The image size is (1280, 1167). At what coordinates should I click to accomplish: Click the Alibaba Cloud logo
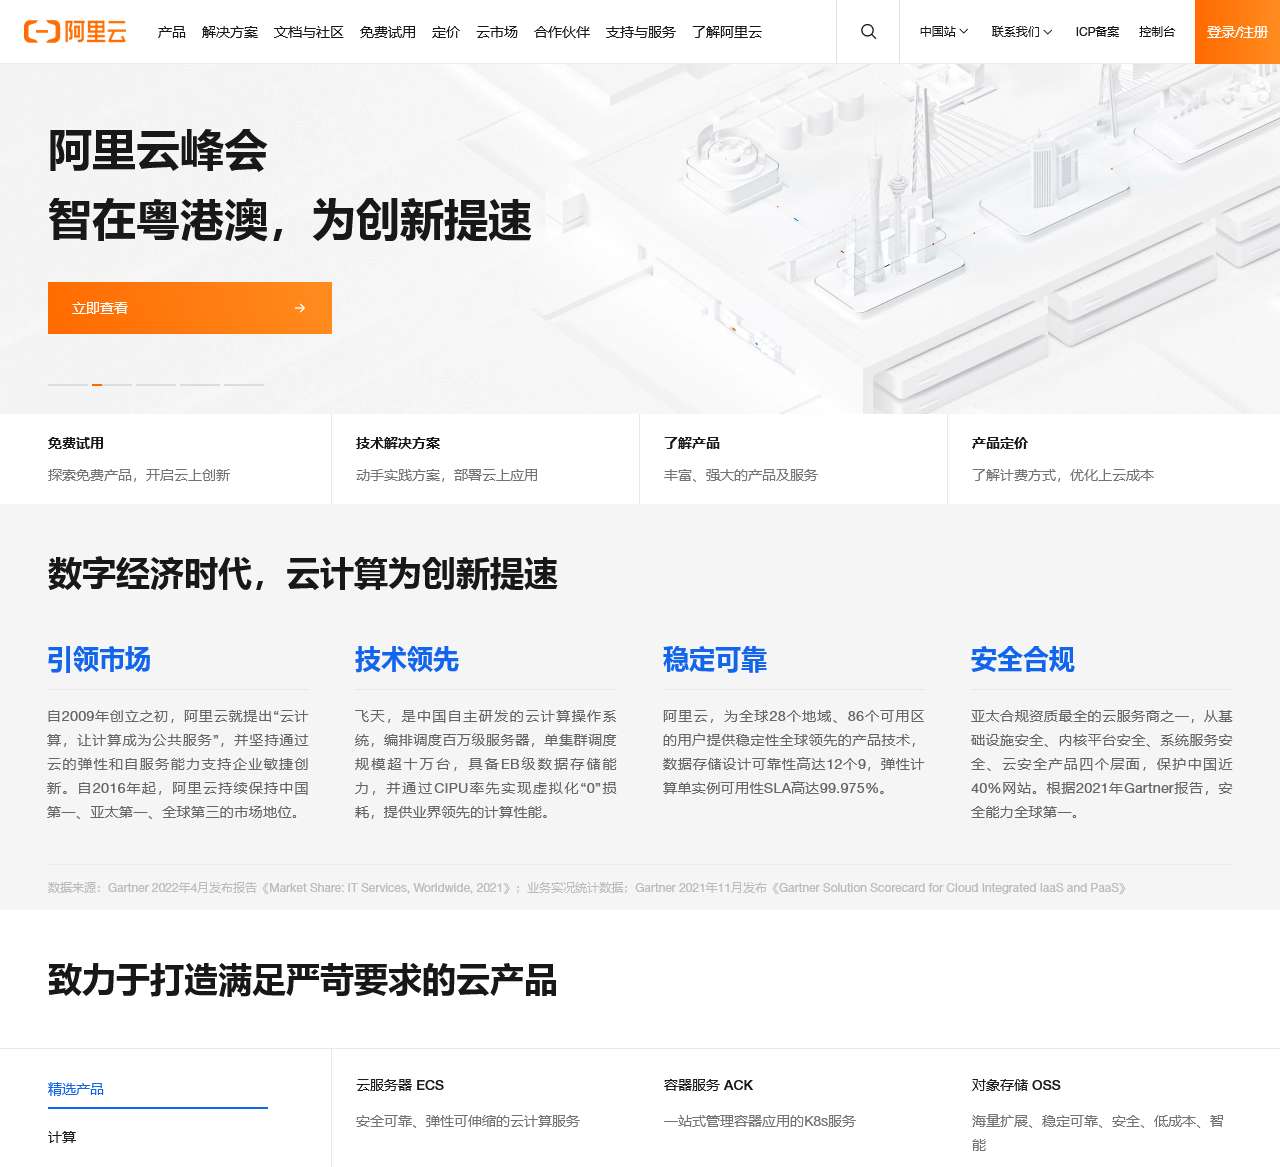pos(75,32)
